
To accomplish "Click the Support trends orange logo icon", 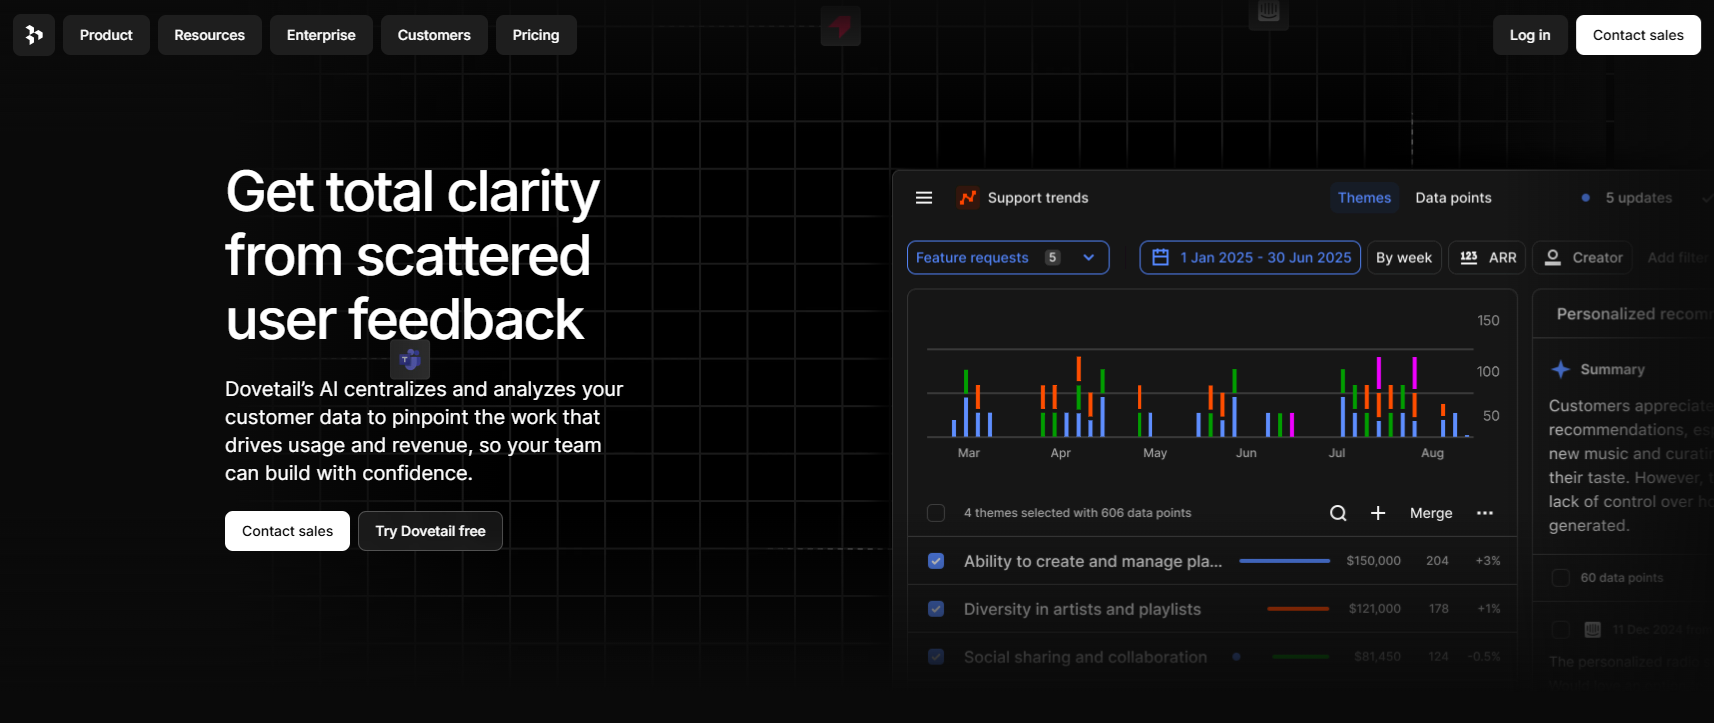I will [x=967, y=198].
